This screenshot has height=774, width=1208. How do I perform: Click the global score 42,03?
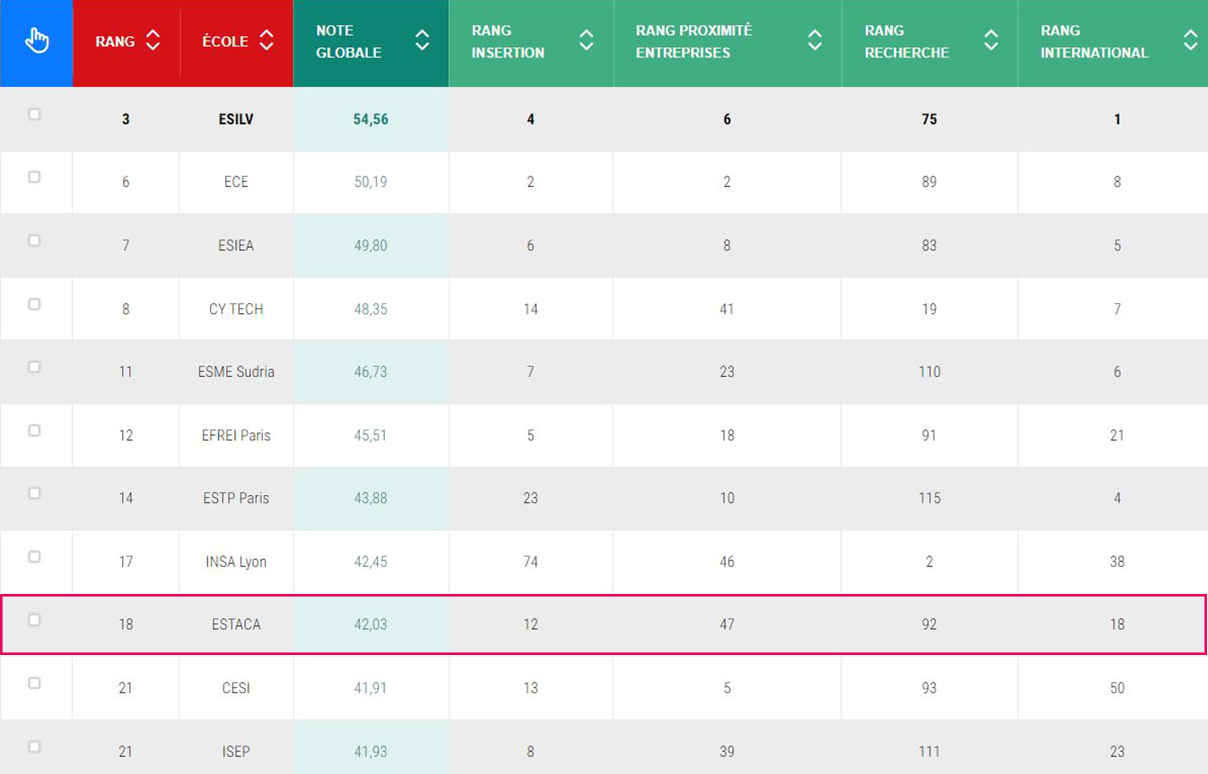[371, 624]
